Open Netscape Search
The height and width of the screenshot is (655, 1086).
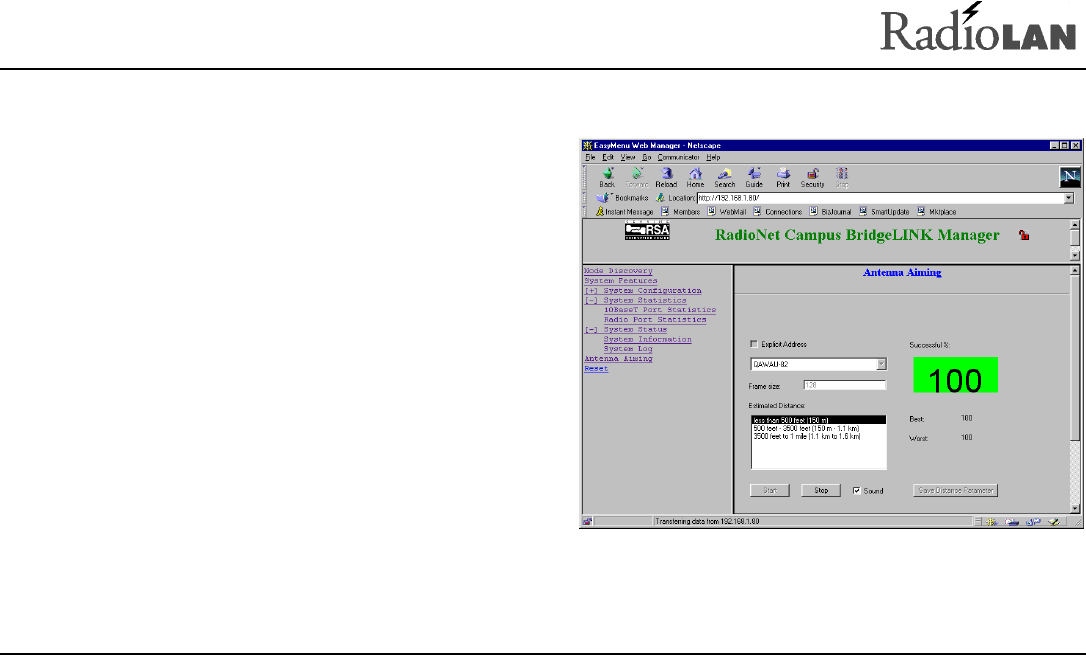click(724, 177)
